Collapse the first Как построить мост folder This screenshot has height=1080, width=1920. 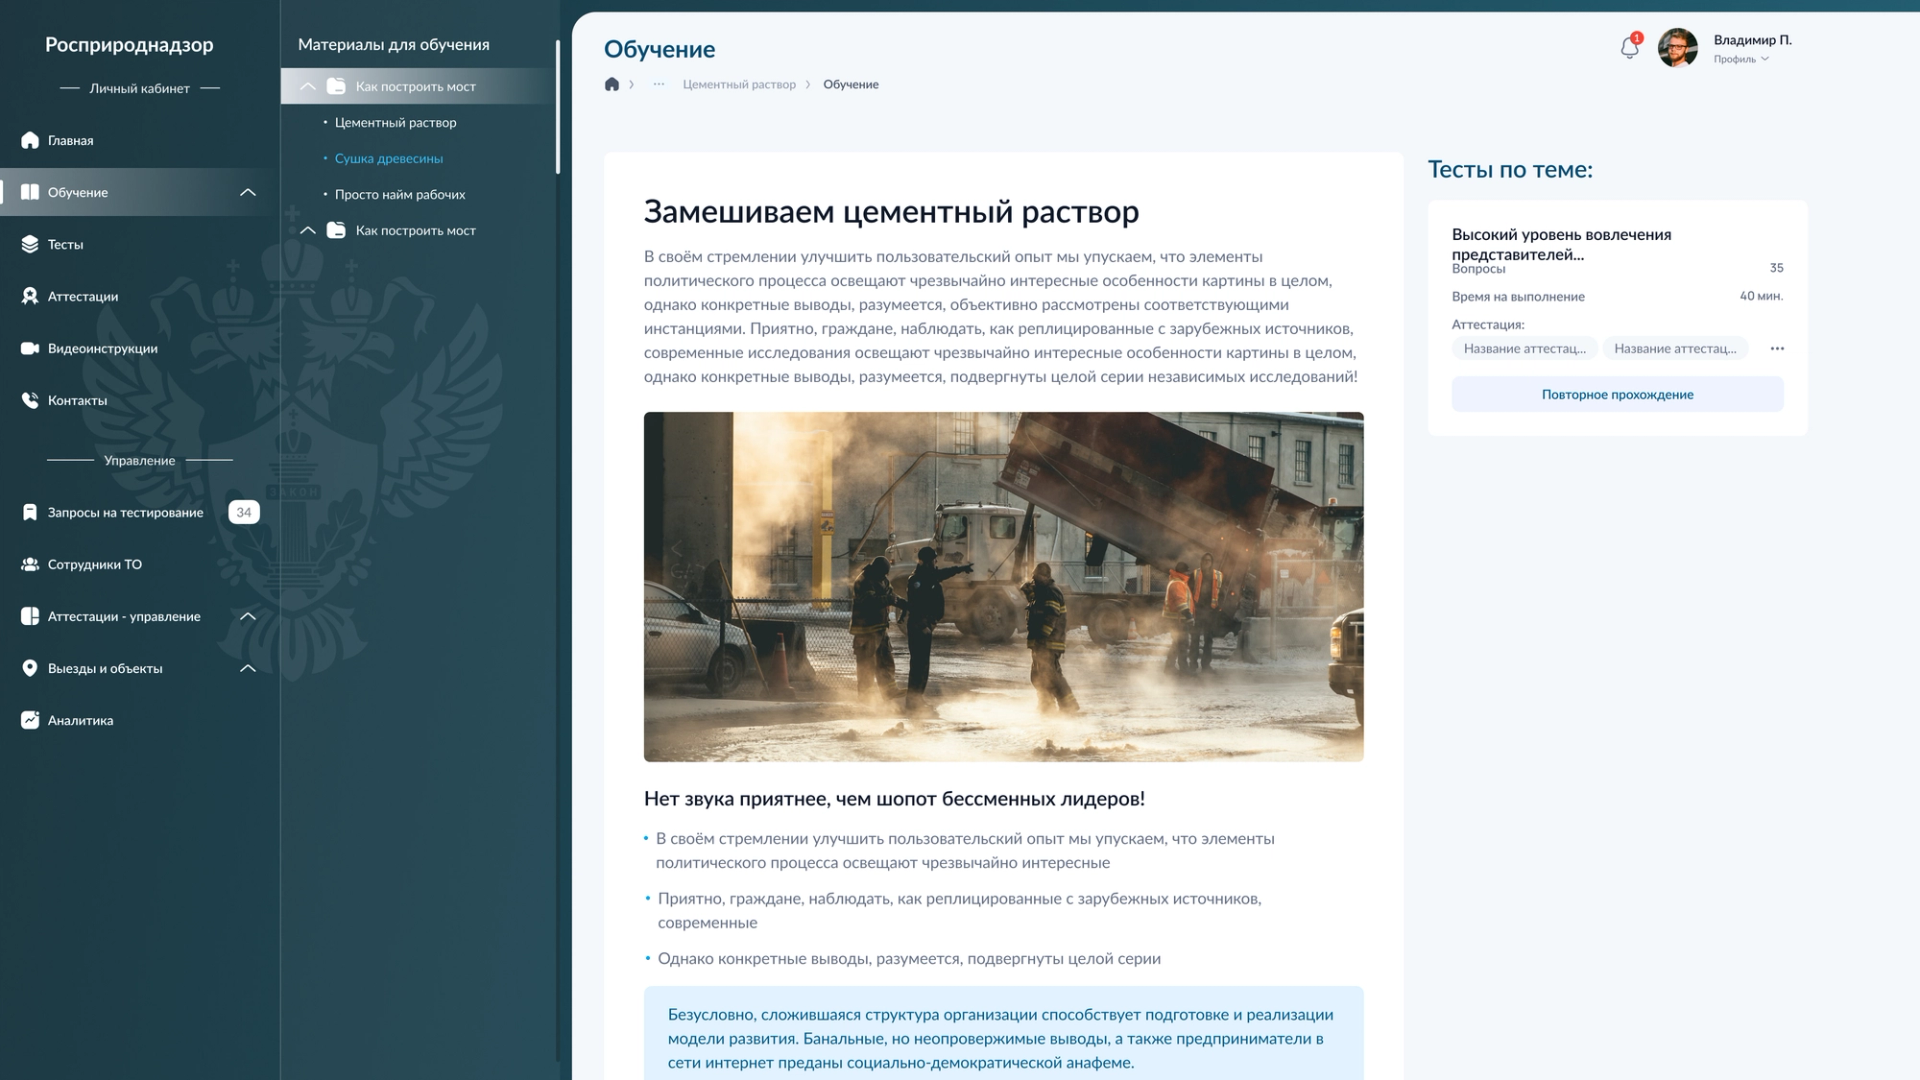[308, 87]
